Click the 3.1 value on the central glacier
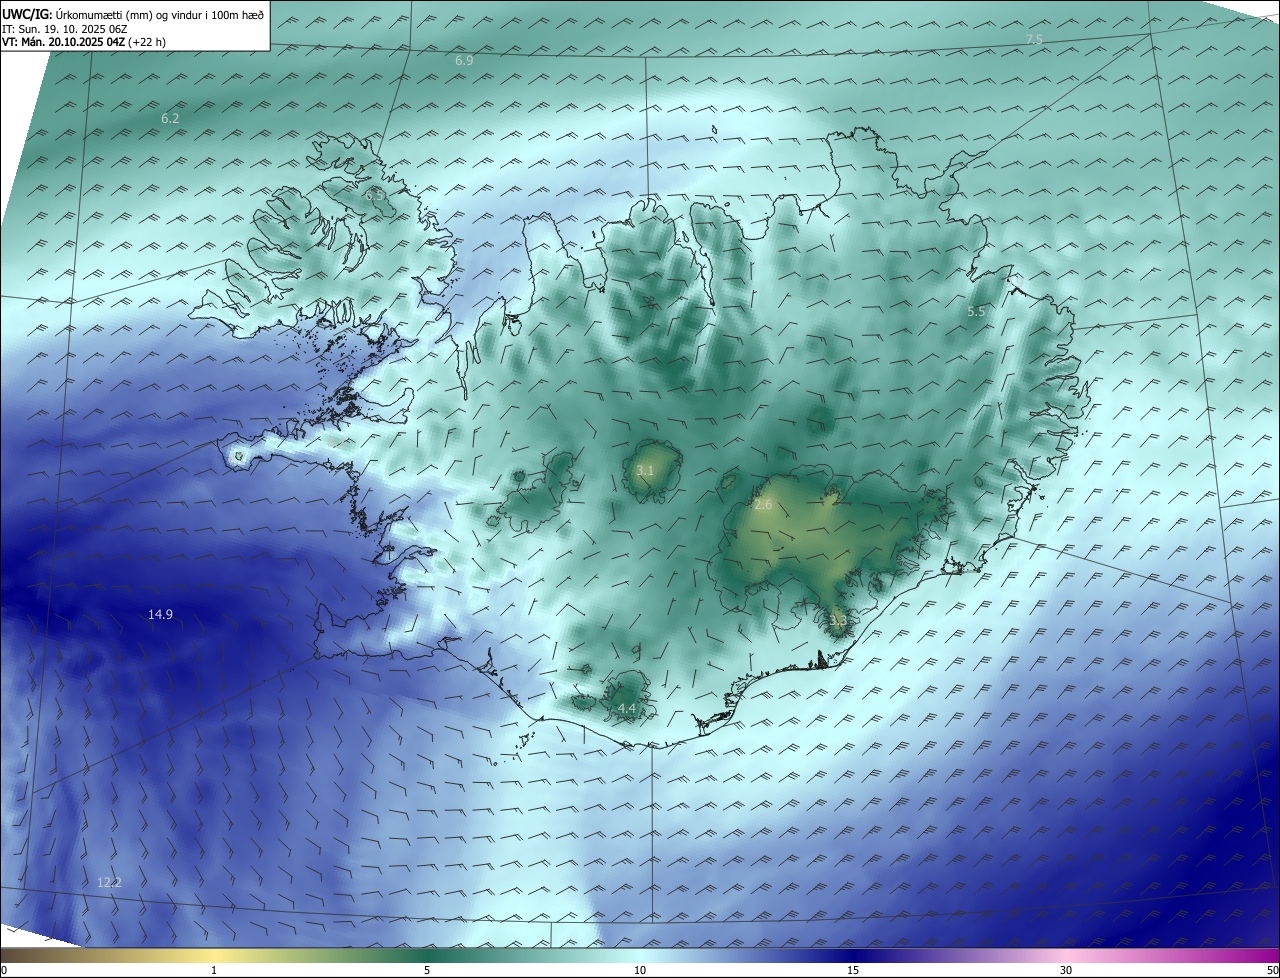1280x978 pixels. pos(645,471)
